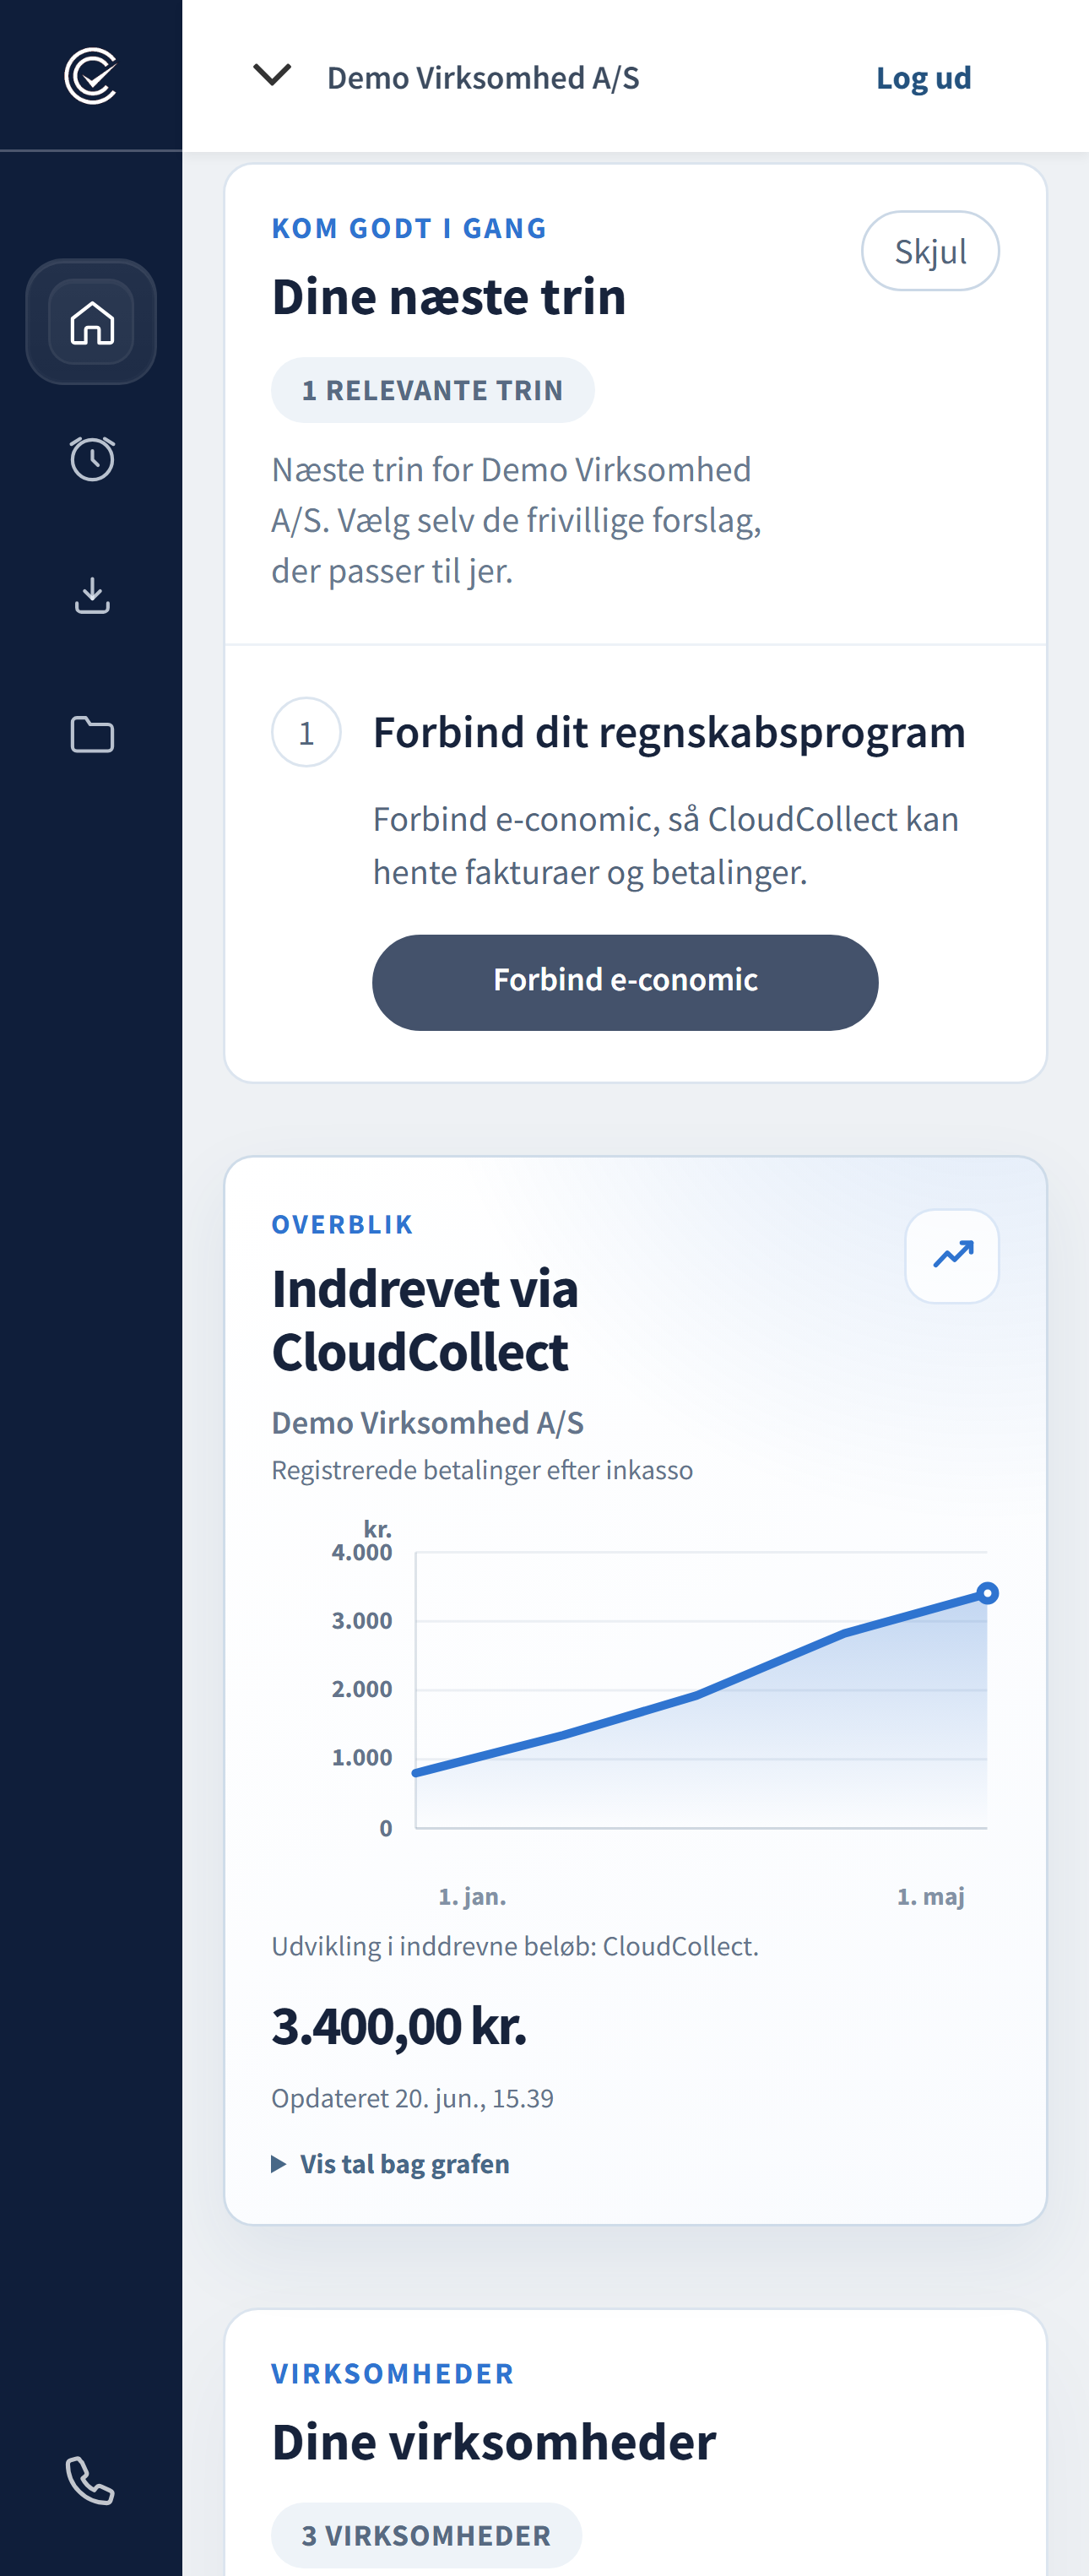Click 'Udvikling i inddrevne beløb: CloudCollect.' caption

(x=515, y=1946)
